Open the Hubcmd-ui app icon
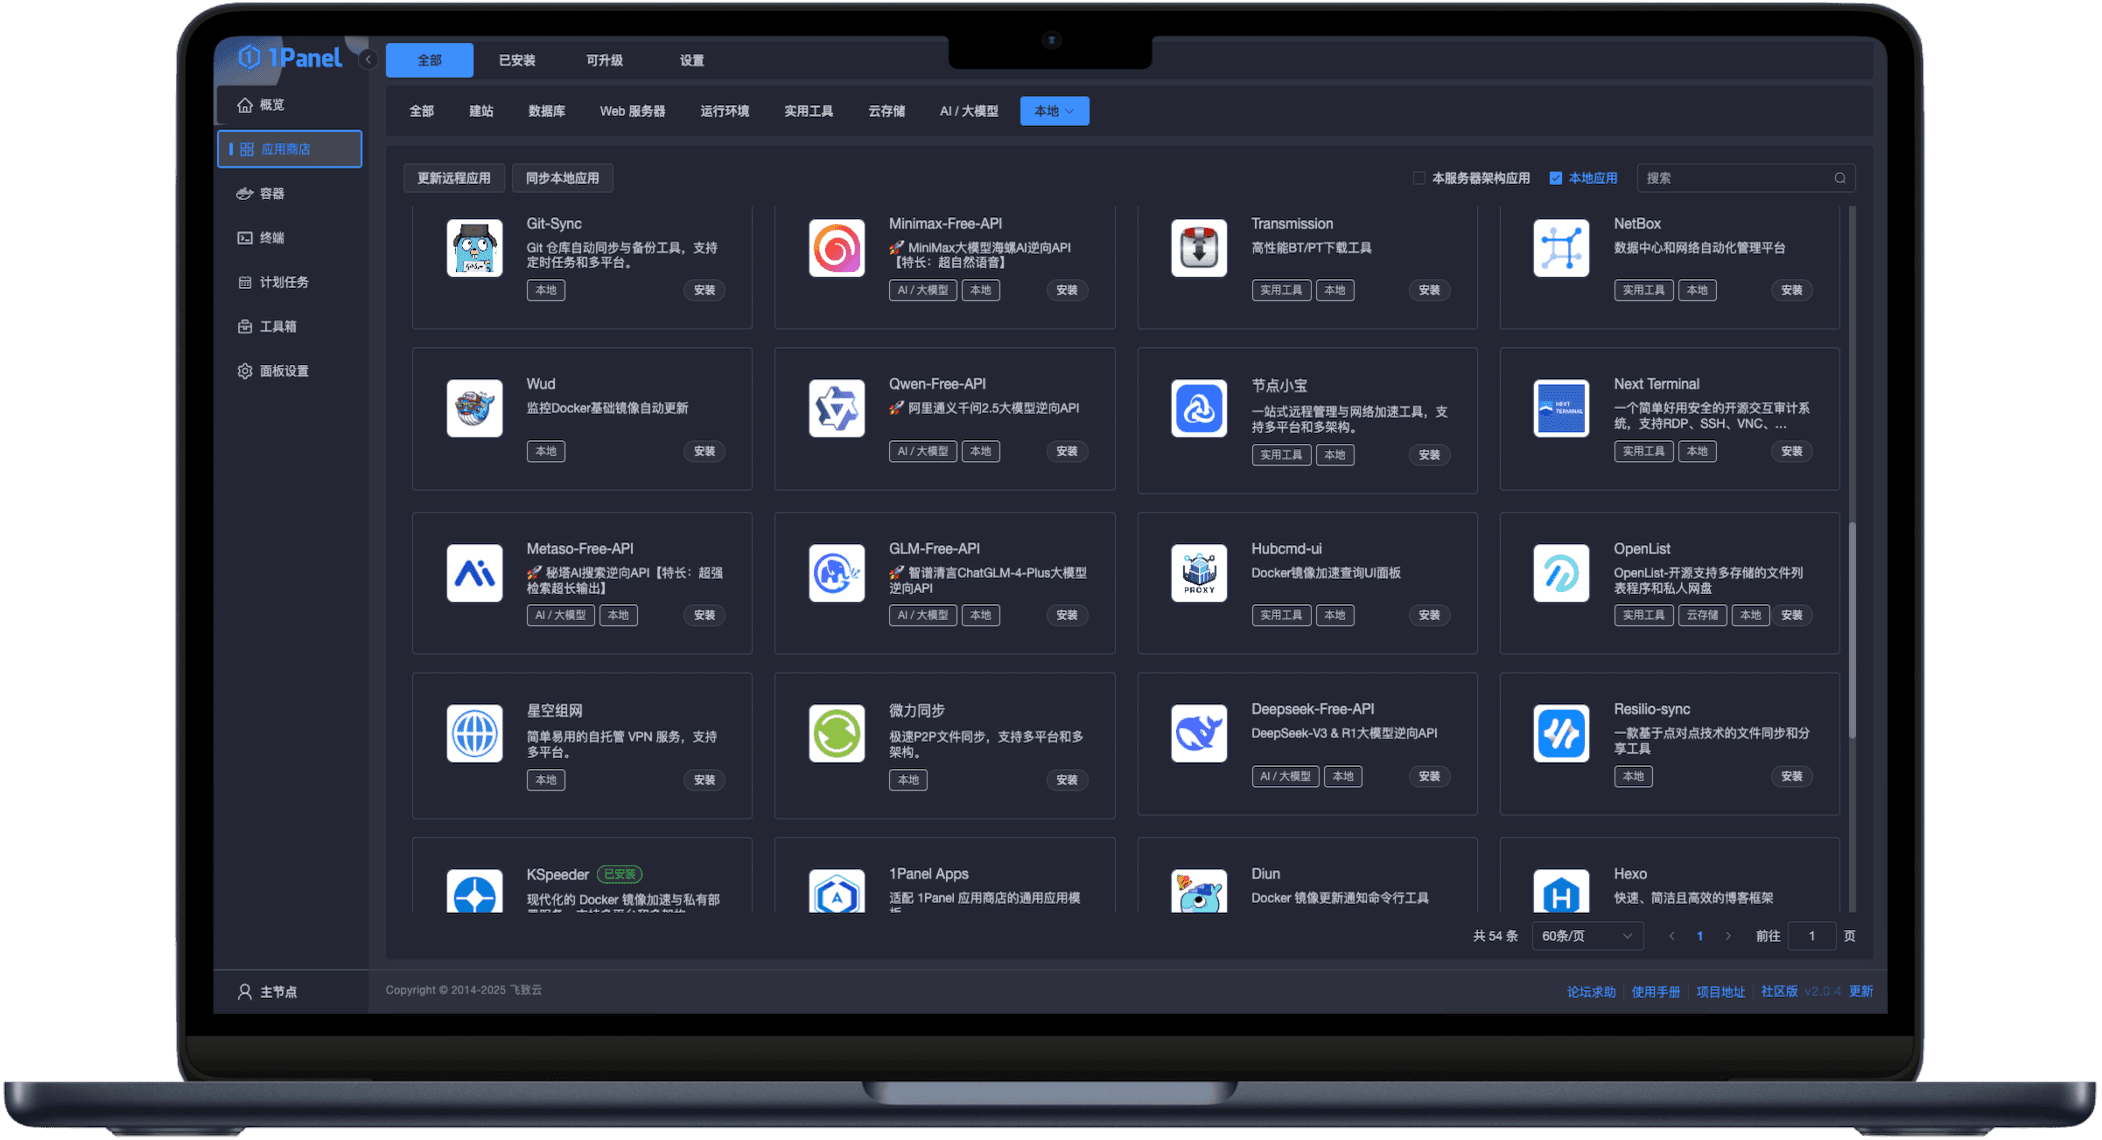Image resolution: width=2102 pixels, height=1140 pixels. point(1199,573)
